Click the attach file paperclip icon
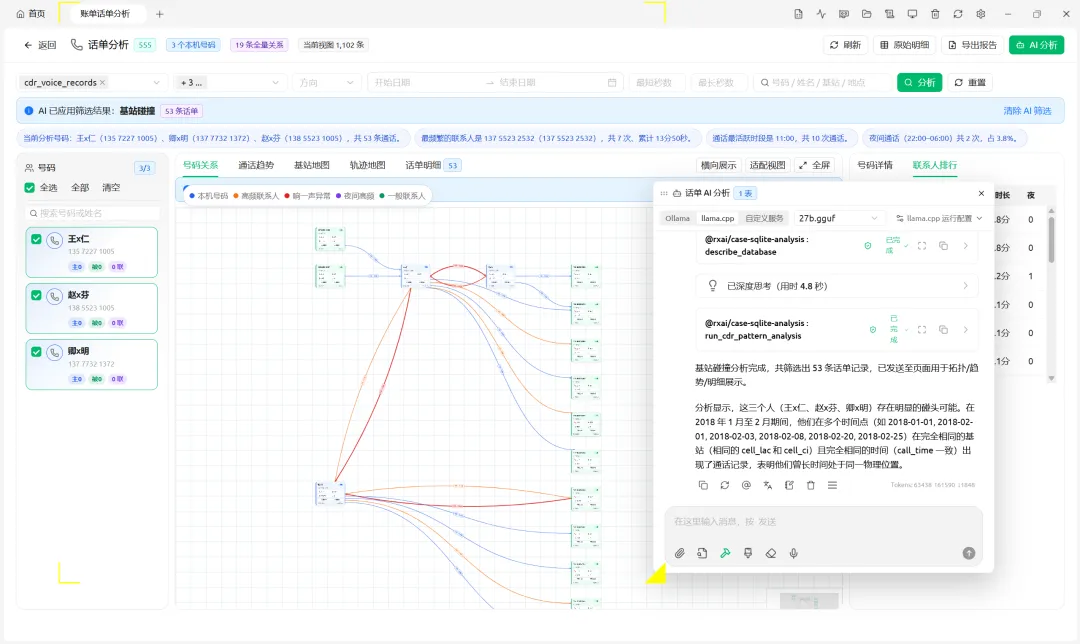1080x644 pixels. coord(679,553)
